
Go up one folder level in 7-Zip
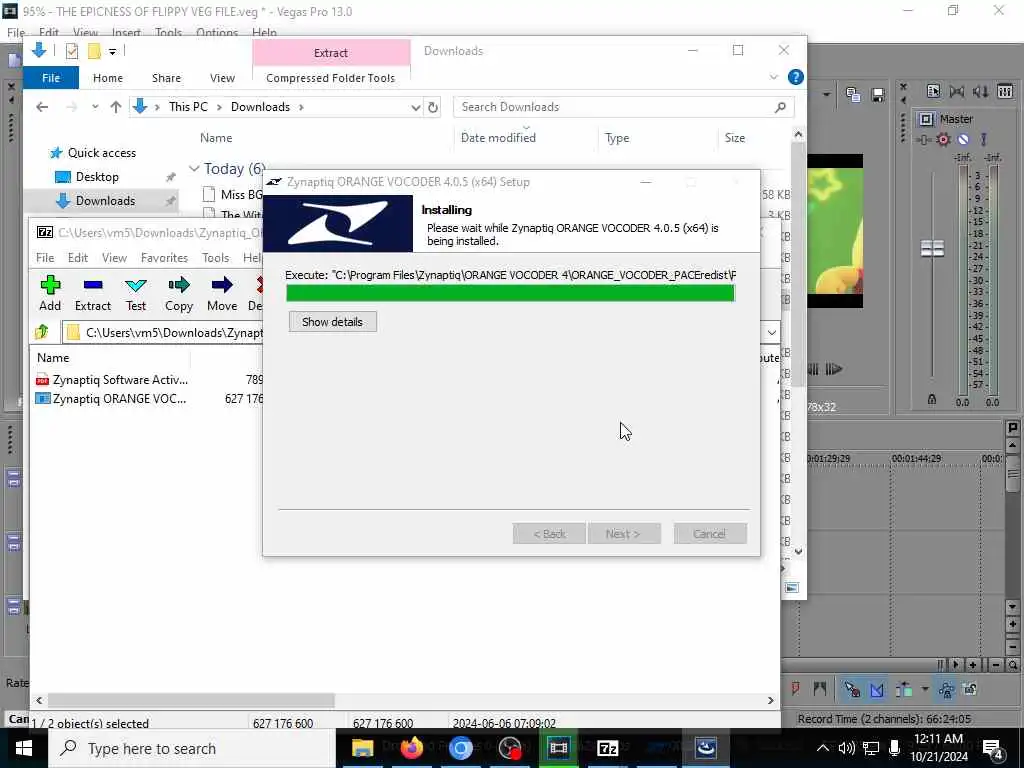42,332
